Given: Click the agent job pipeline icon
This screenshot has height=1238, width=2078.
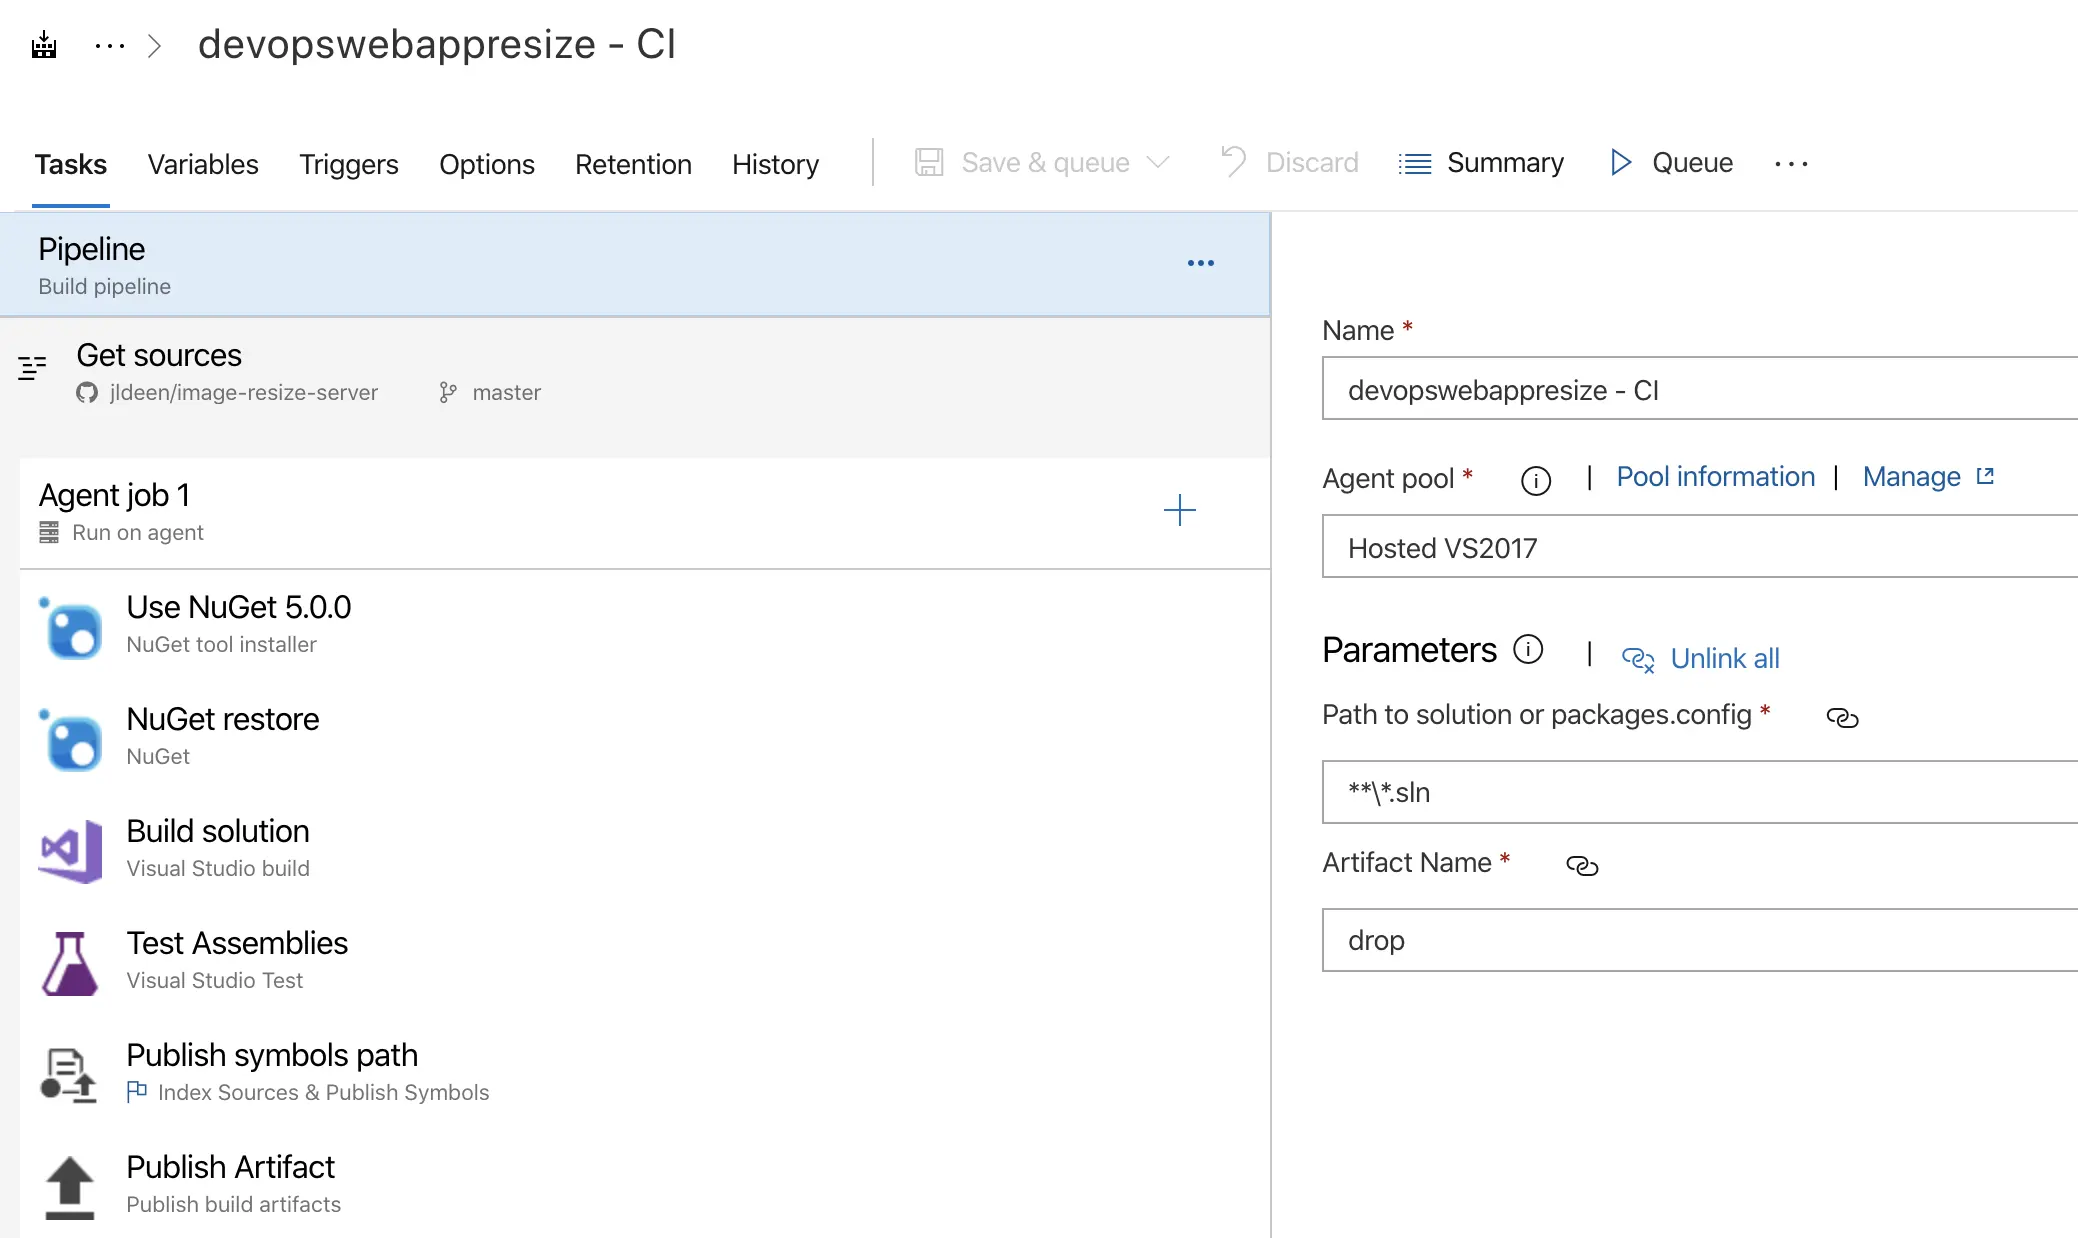Looking at the screenshot, I should coord(49,531).
